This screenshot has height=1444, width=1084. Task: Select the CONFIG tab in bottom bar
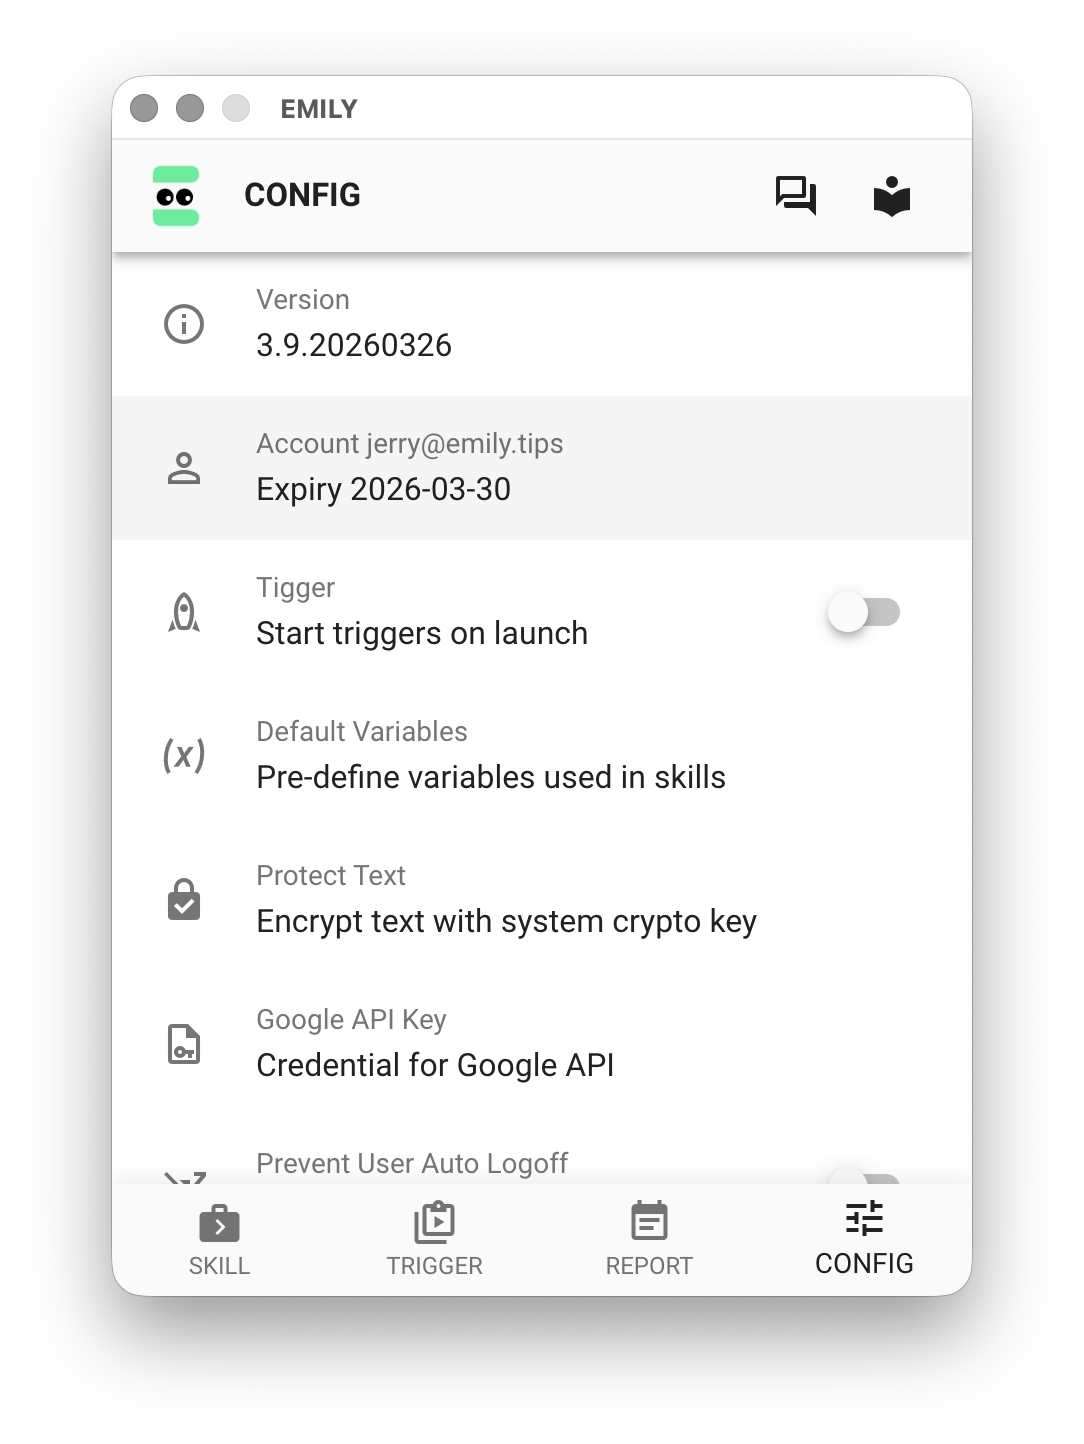864,1240
